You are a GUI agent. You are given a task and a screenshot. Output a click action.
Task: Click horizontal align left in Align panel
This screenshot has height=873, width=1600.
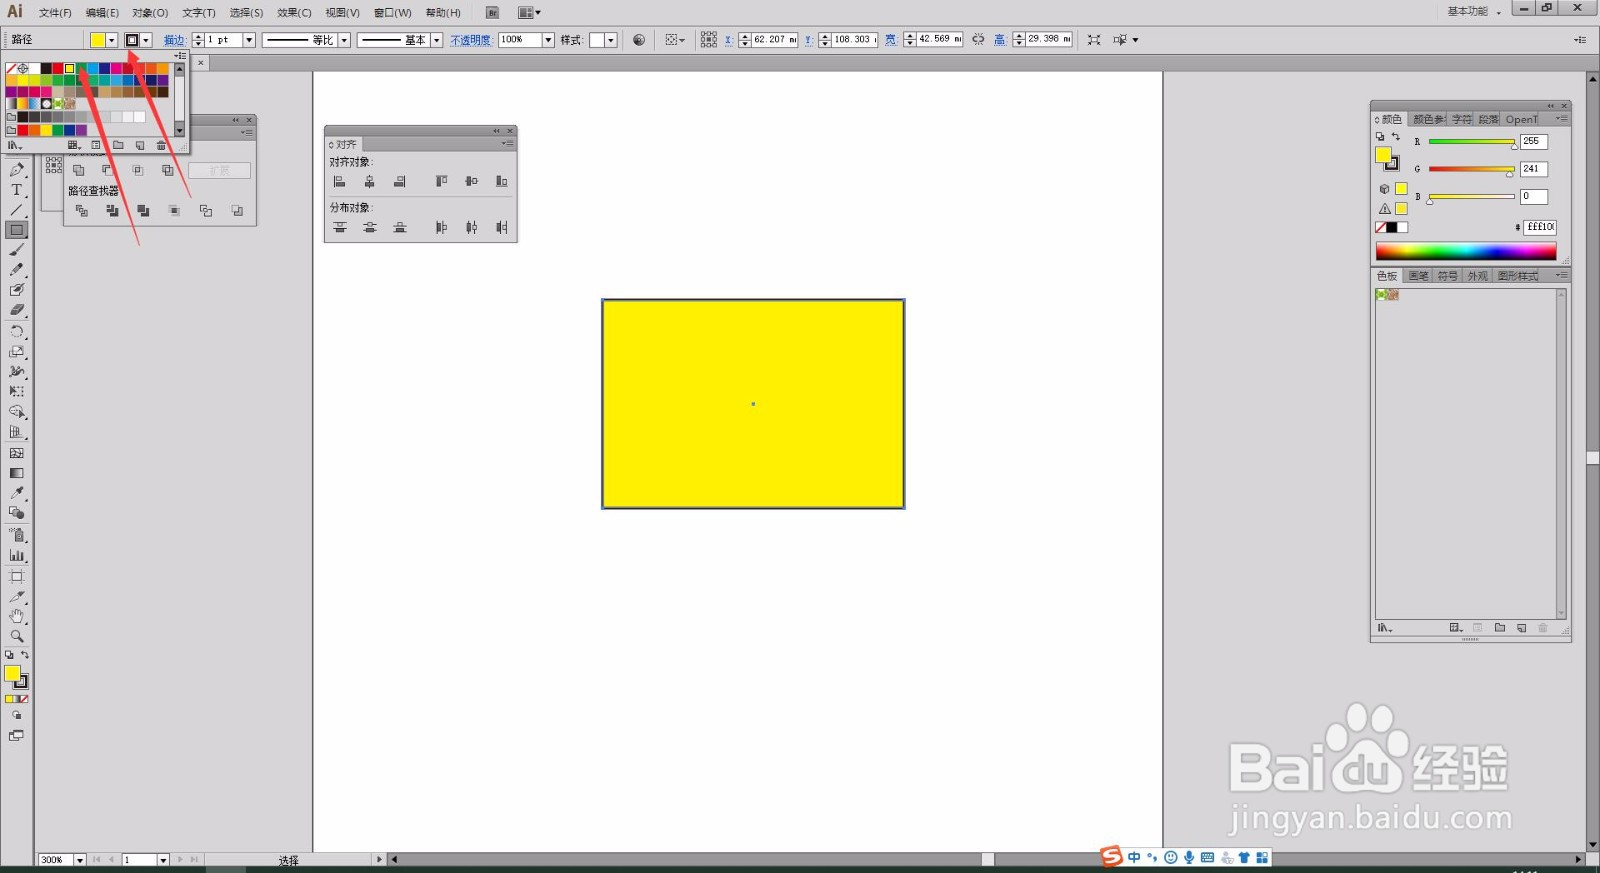click(340, 181)
